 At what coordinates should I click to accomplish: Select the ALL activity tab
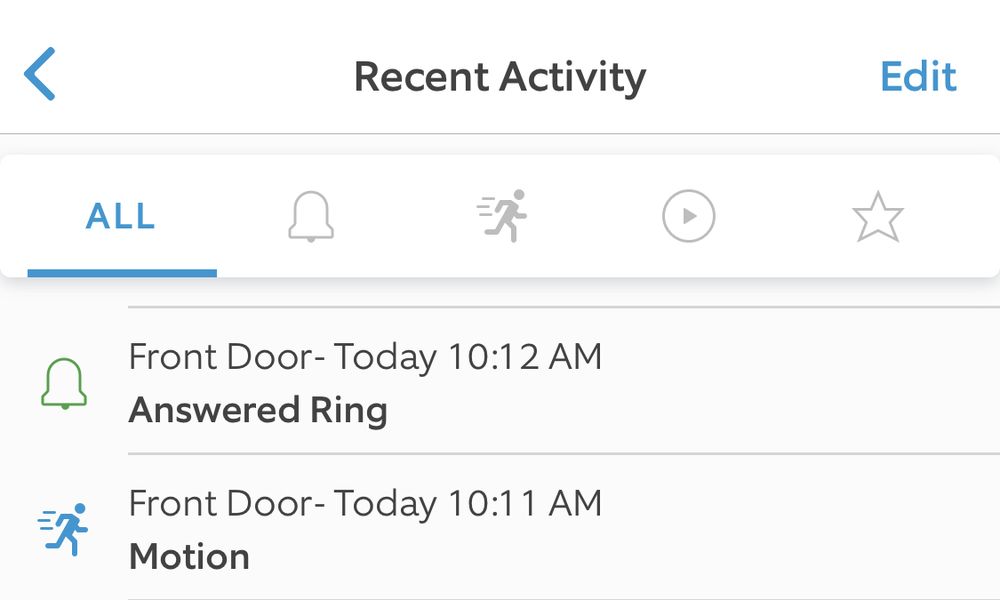click(121, 216)
